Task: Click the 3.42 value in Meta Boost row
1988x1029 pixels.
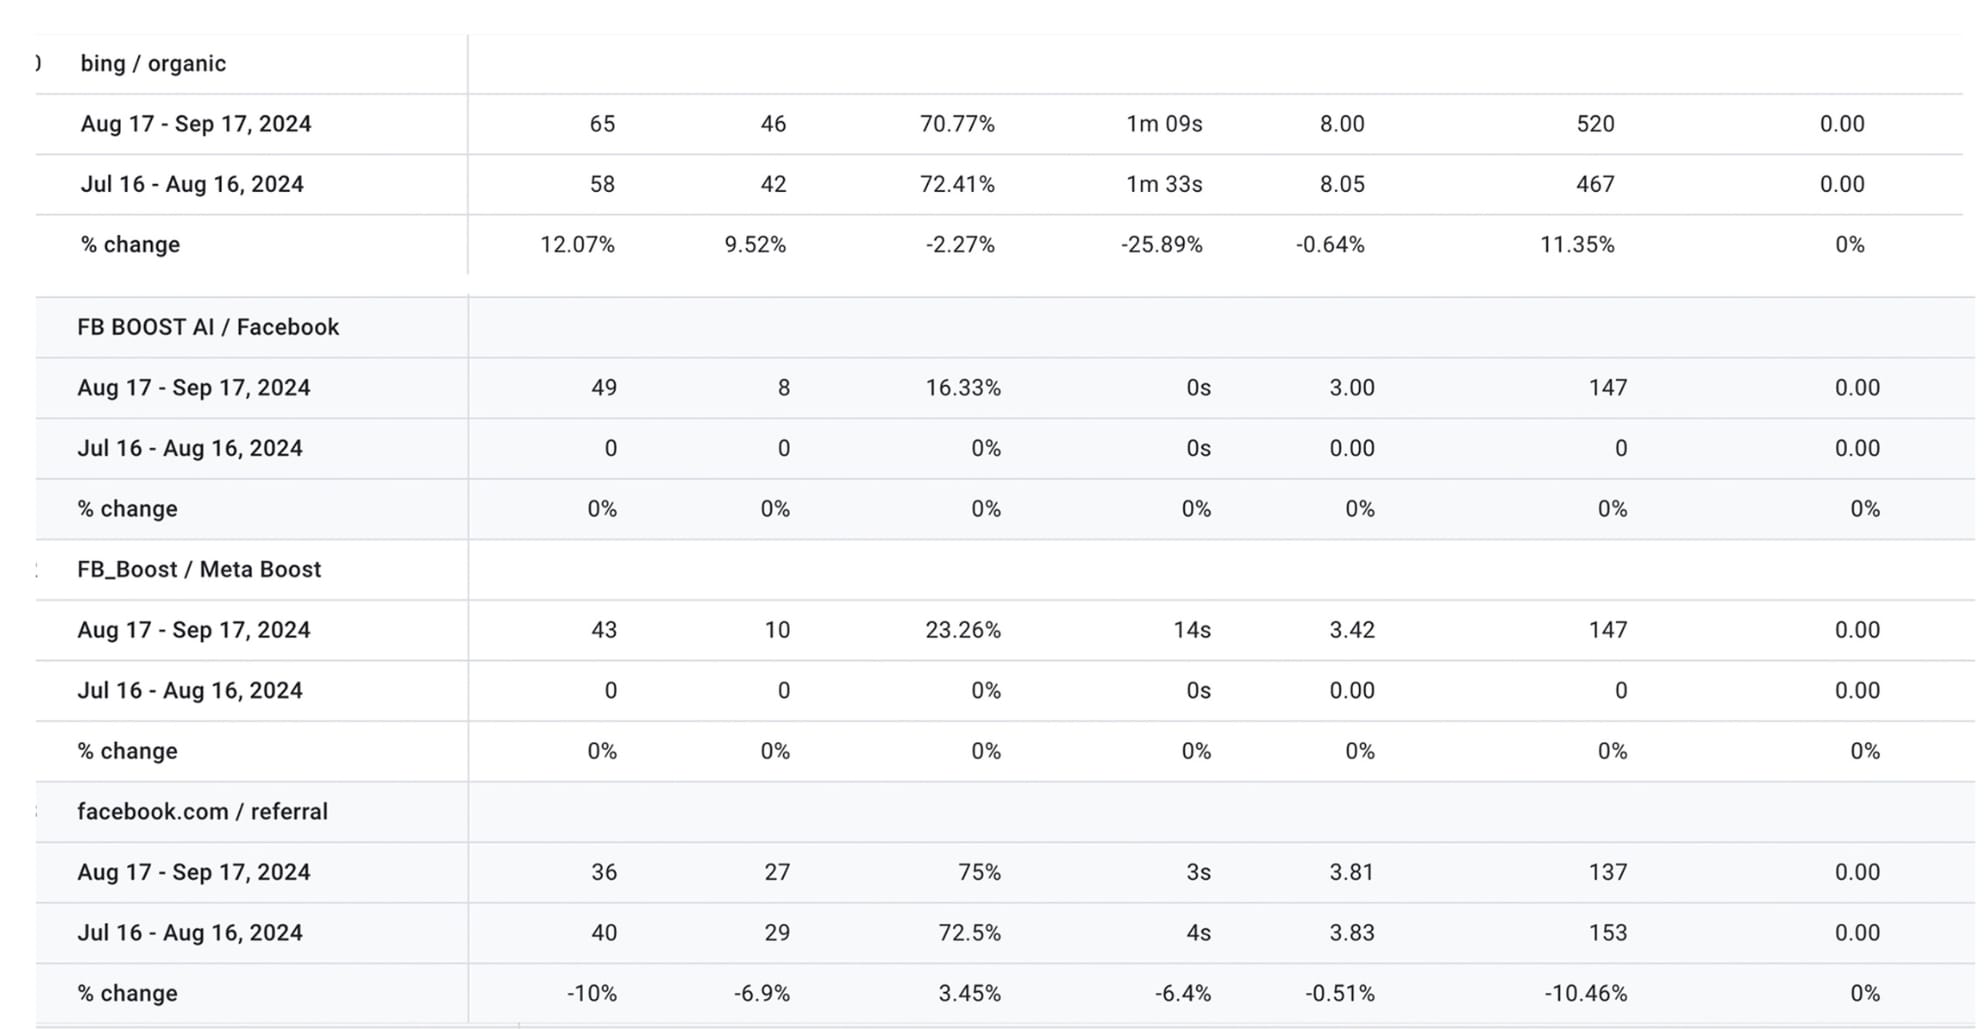Action: tap(1351, 630)
